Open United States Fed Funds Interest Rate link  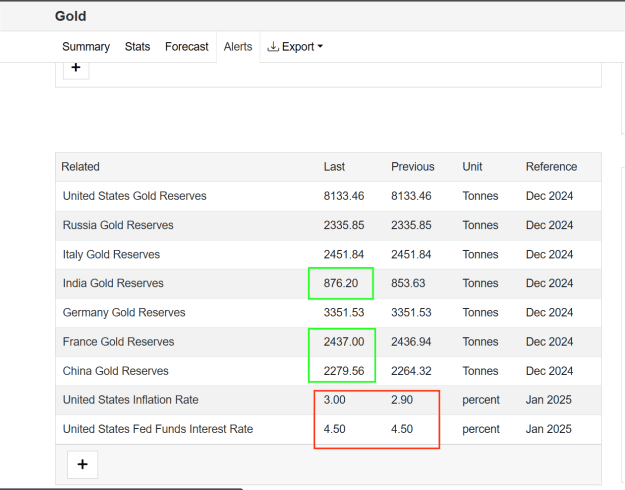tap(158, 429)
